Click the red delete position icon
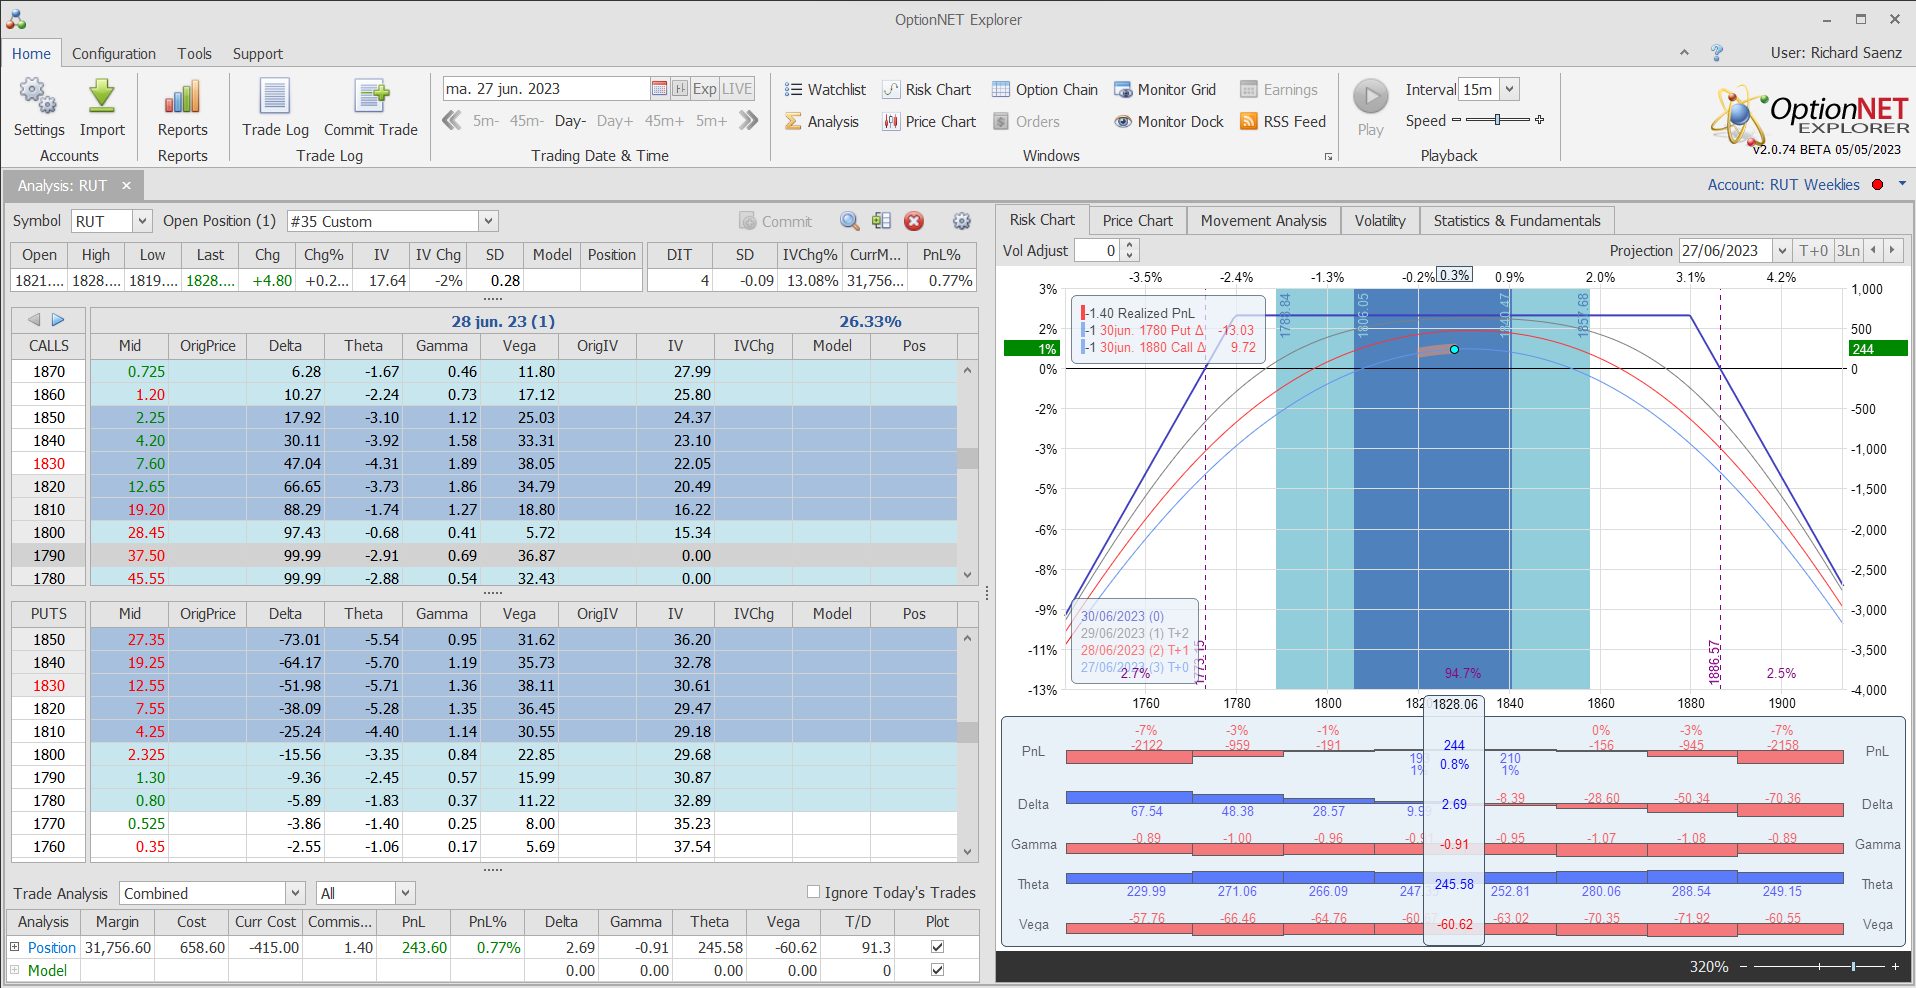1916x988 pixels. pyautogui.click(x=913, y=222)
